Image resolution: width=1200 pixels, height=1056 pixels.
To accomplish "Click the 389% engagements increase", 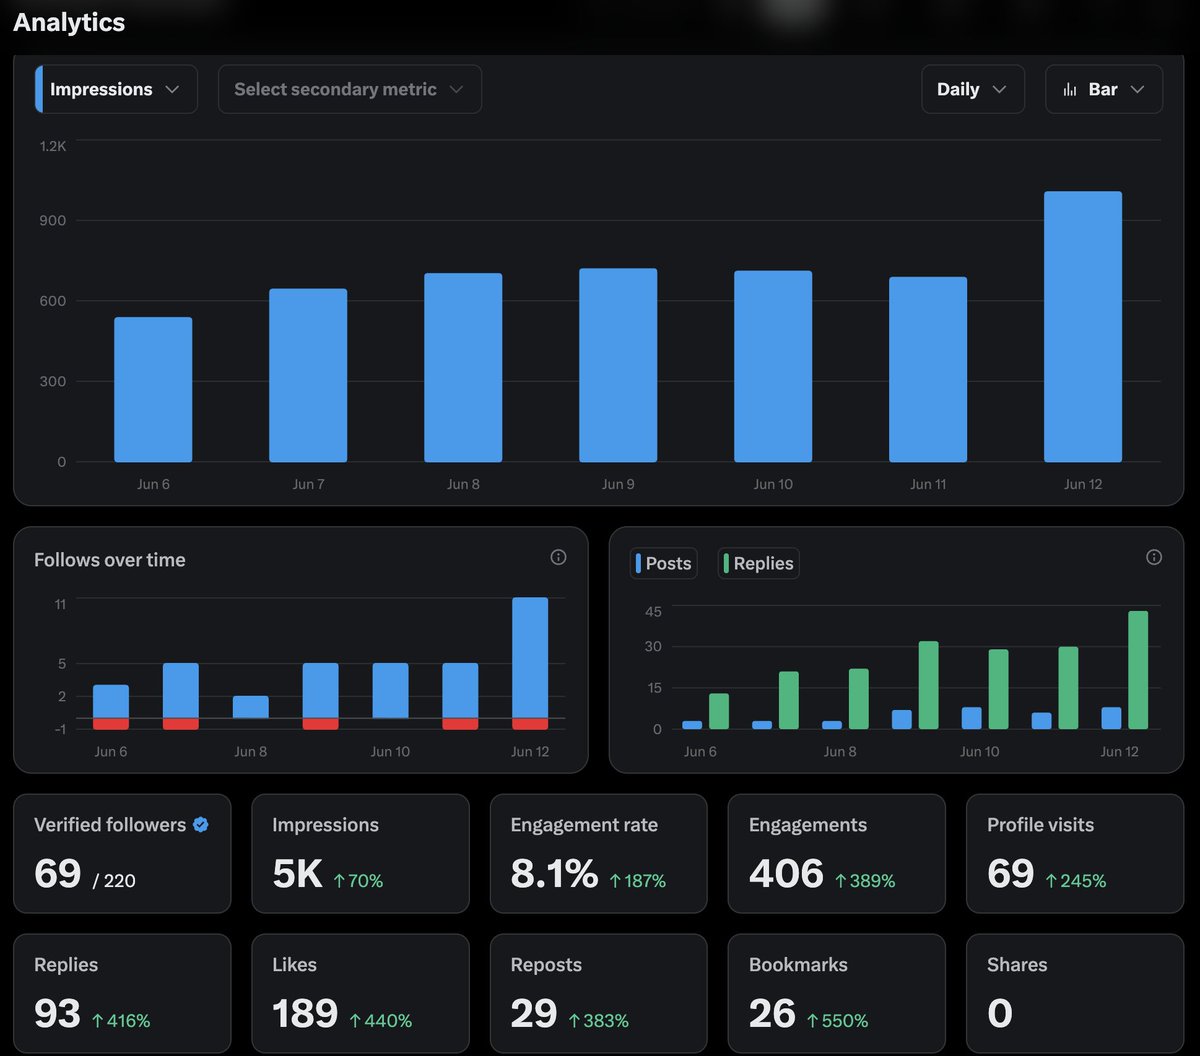I will pos(865,881).
